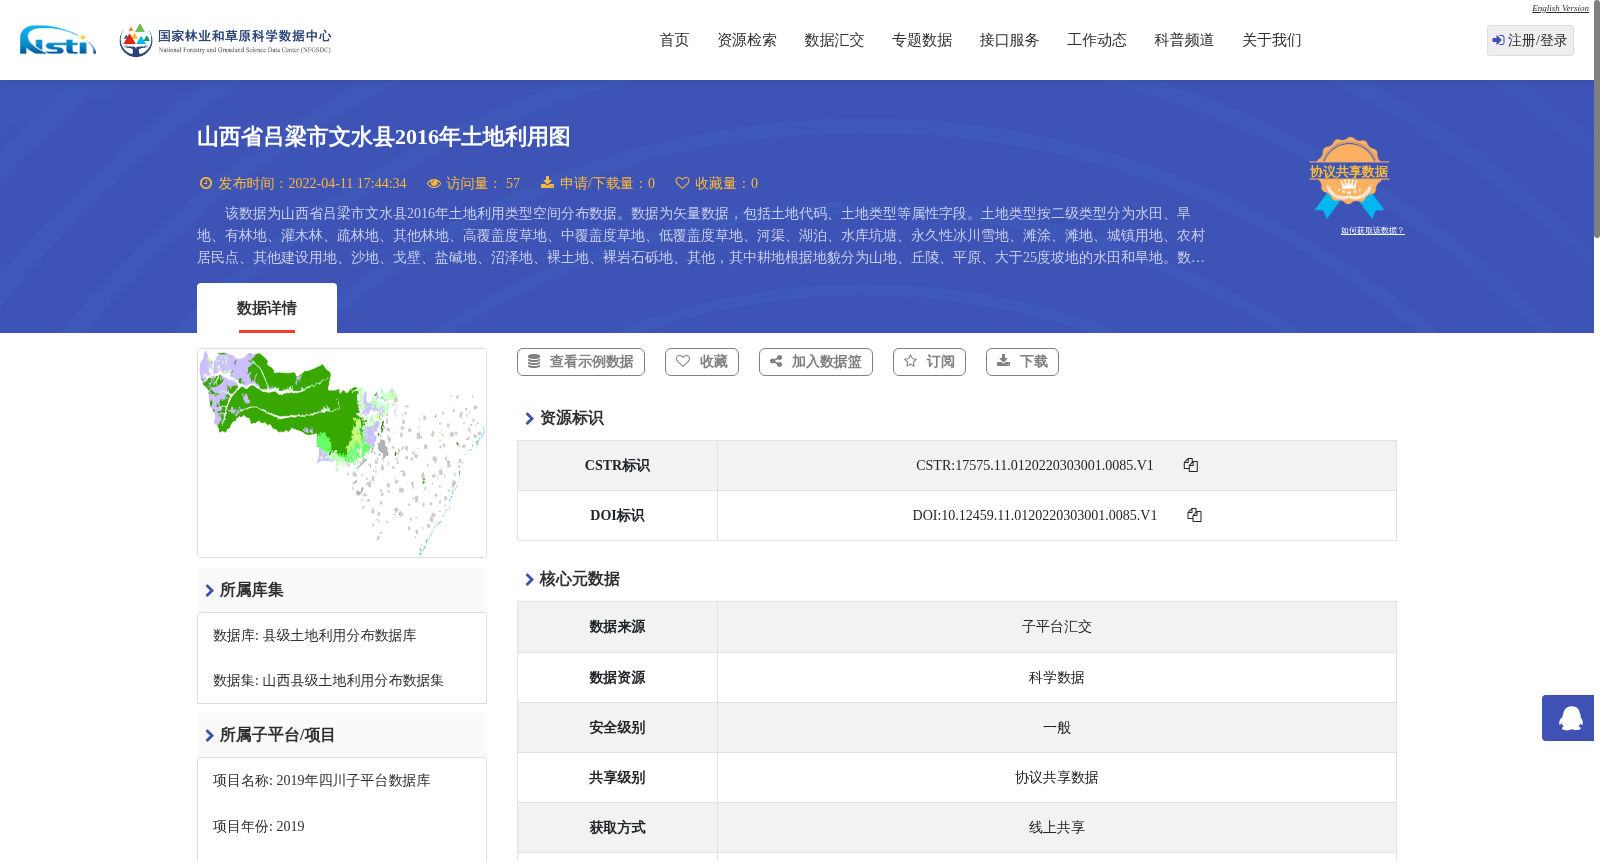Image resolution: width=1600 pixels, height=861 pixels.
Task: Copy the CSTR identifier
Action: (x=1190, y=465)
